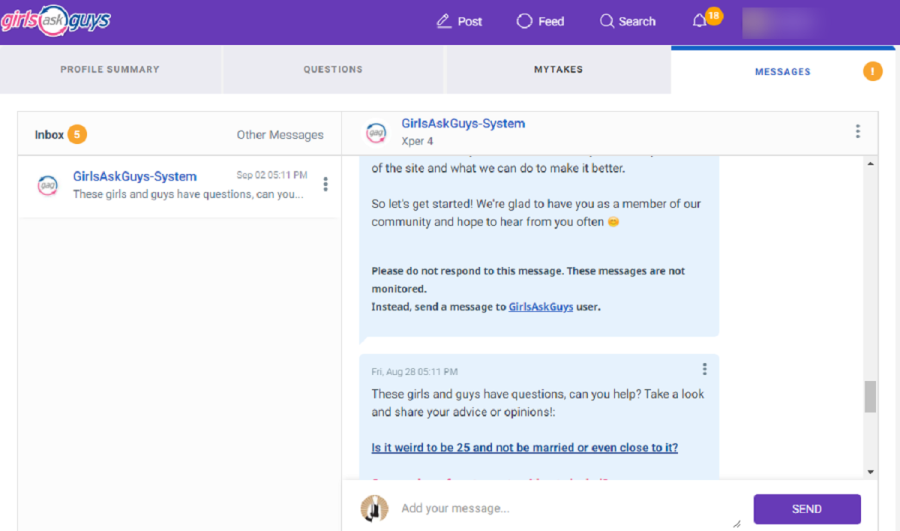The height and width of the screenshot is (531, 900).
Task: Follow the GirlsAskGuys user link in the message
Action: click(x=541, y=307)
